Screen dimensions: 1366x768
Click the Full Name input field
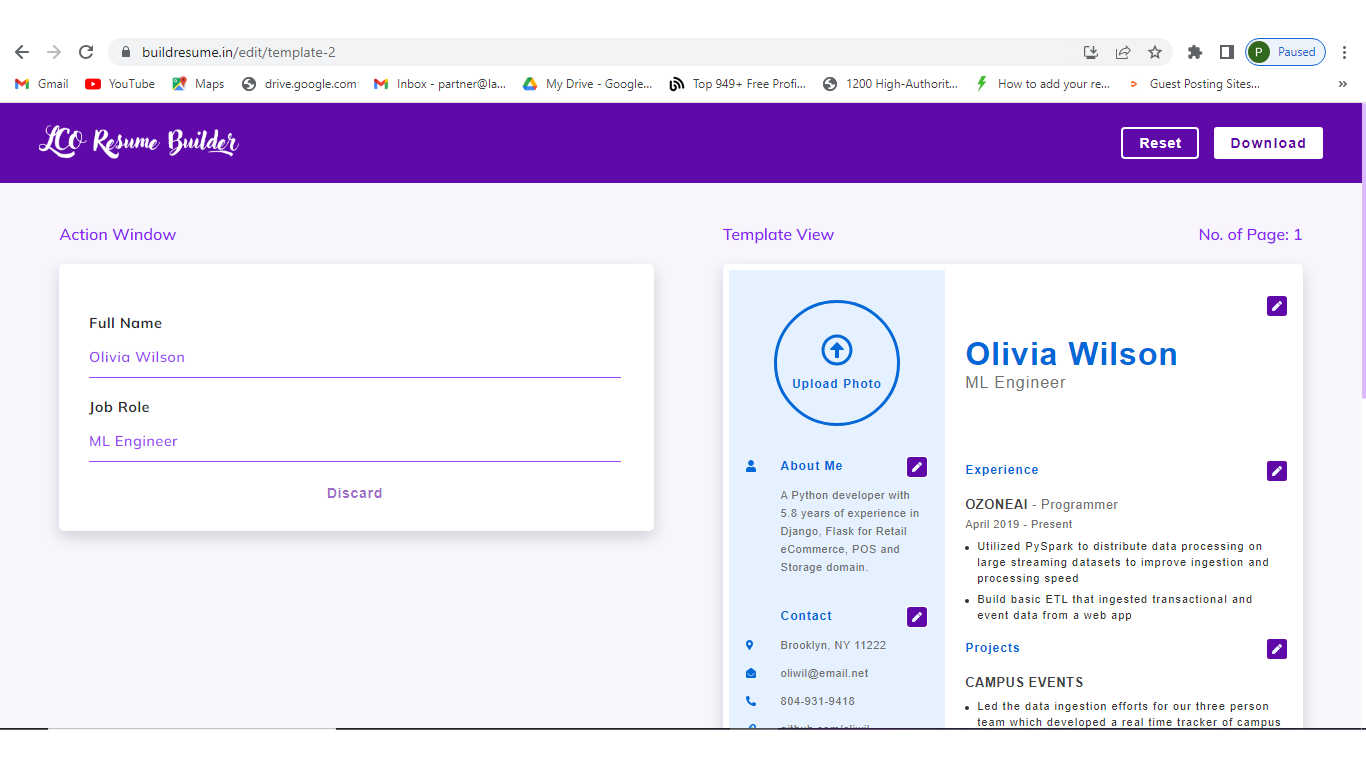click(354, 357)
